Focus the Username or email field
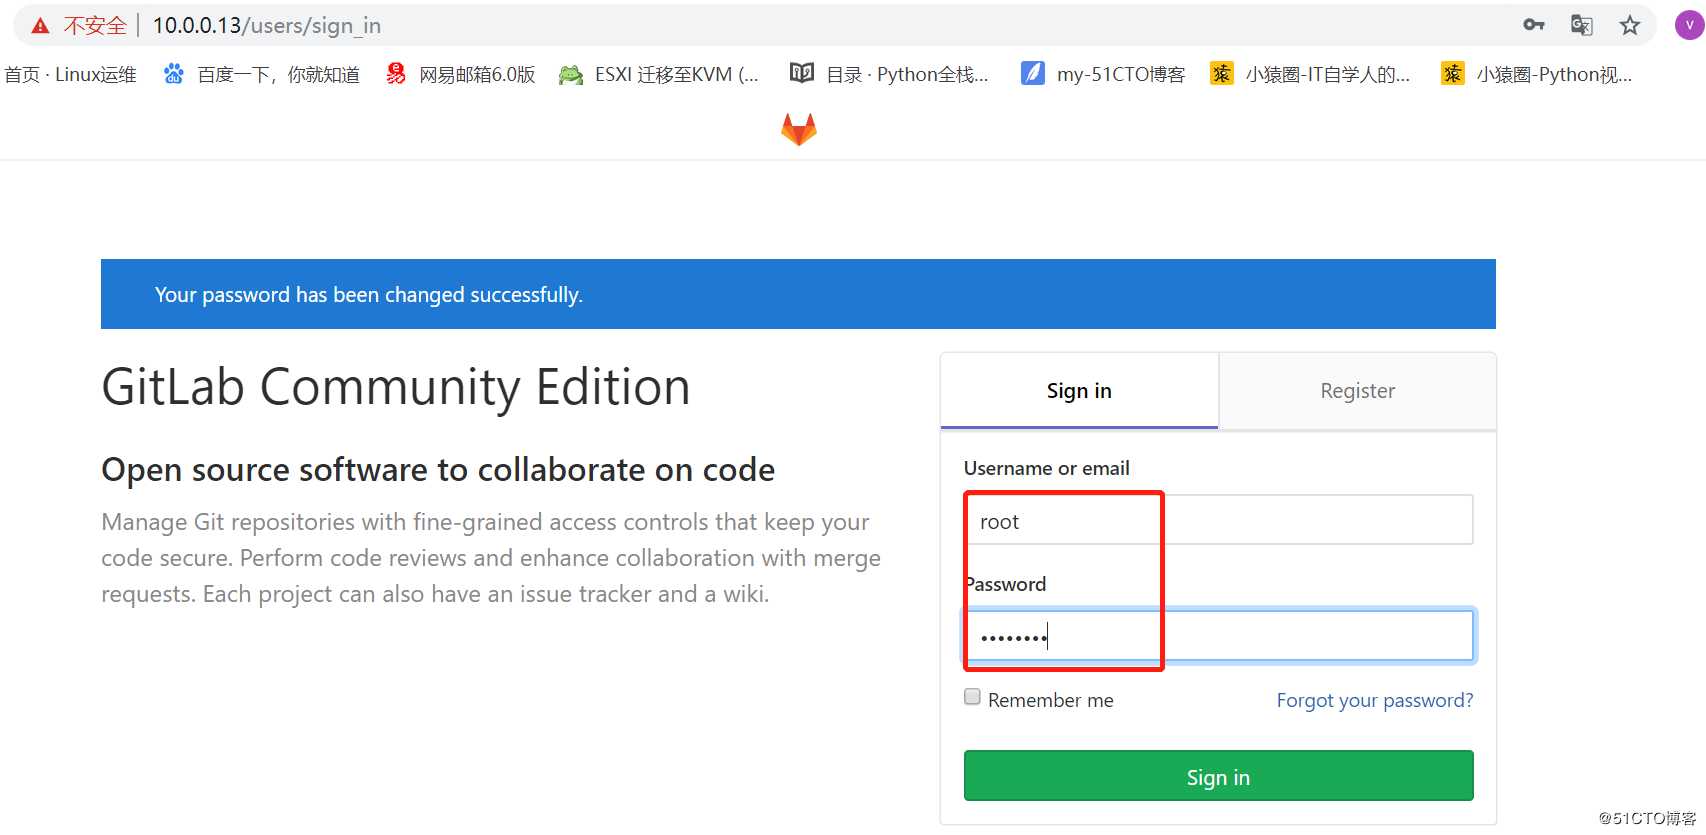The image size is (1706, 835). coord(1218,520)
